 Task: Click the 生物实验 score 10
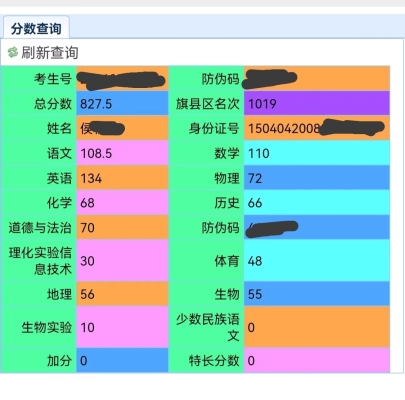point(87,327)
